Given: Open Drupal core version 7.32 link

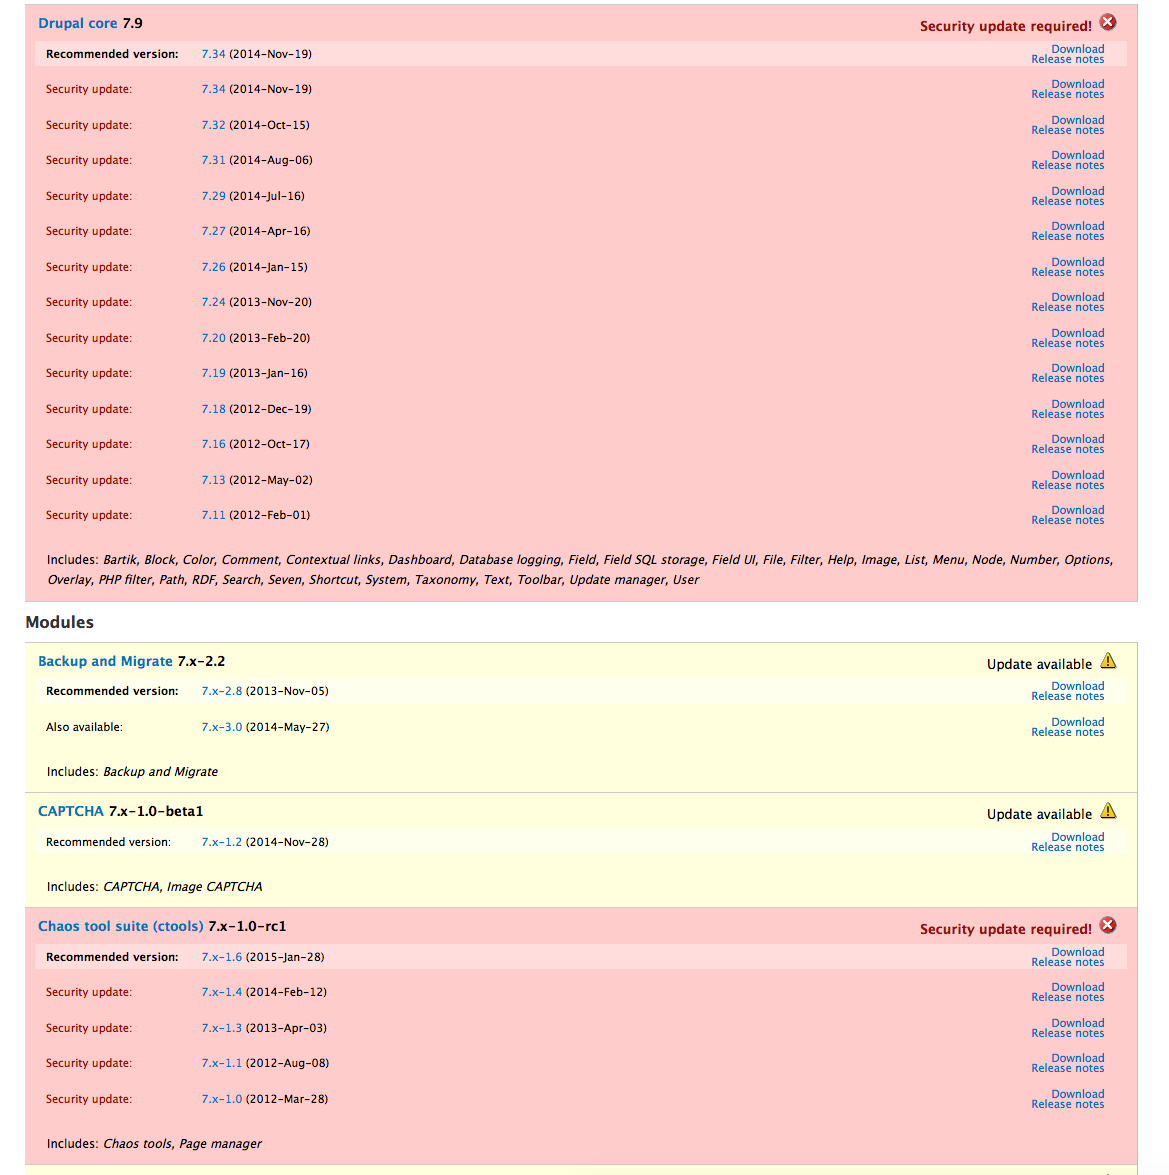Looking at the screenshot, I should [x=214, y=125].
